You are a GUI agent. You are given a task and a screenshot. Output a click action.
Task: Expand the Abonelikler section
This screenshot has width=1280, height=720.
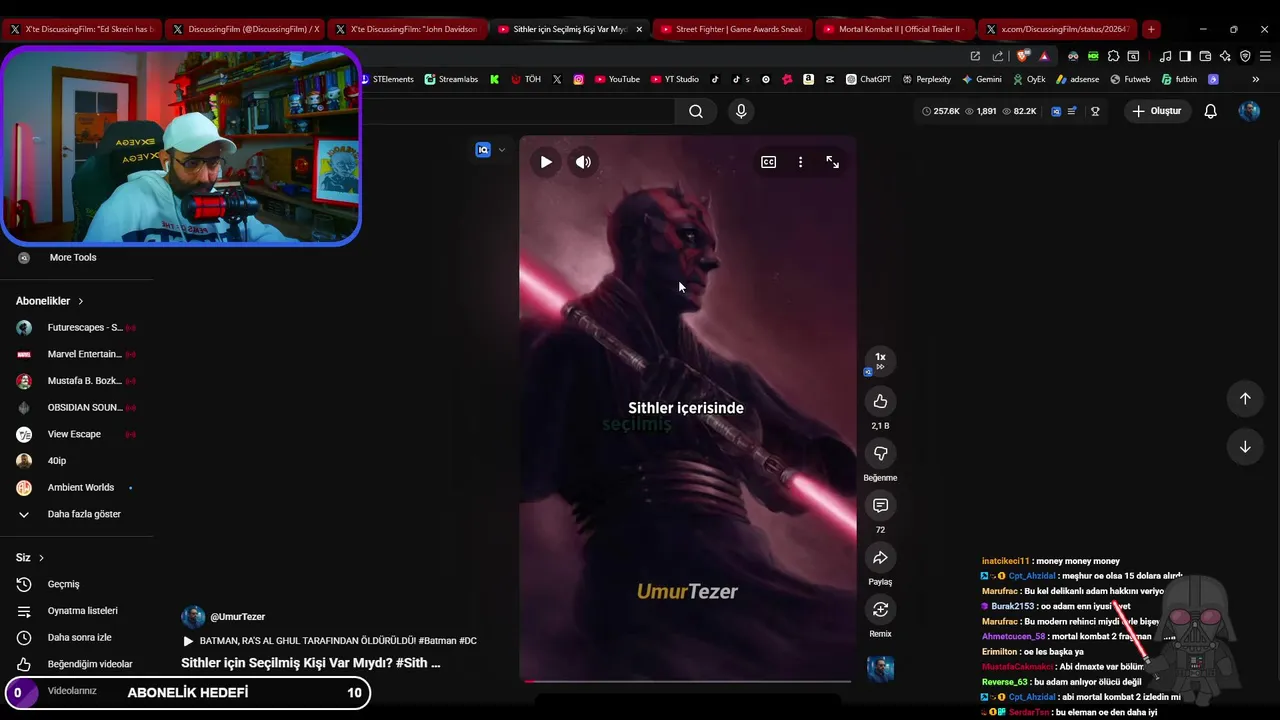50,301
